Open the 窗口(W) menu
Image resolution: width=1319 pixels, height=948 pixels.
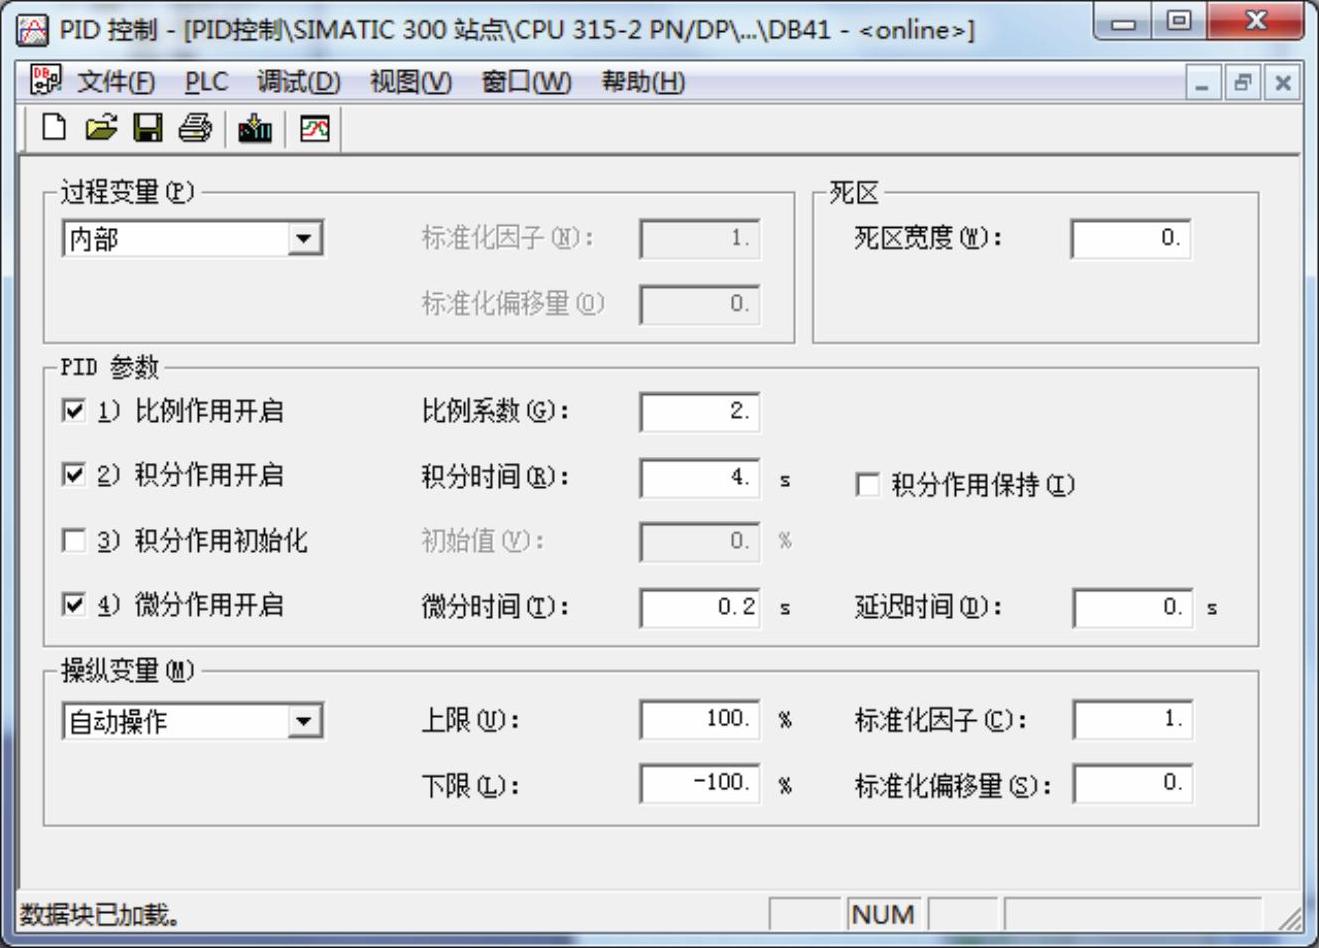(526, 82)
